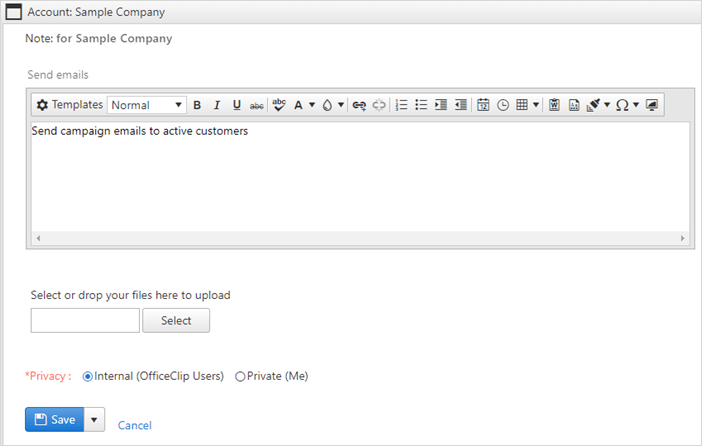
Task: Toggle italic formatting
Action: [x=217, y=105]
